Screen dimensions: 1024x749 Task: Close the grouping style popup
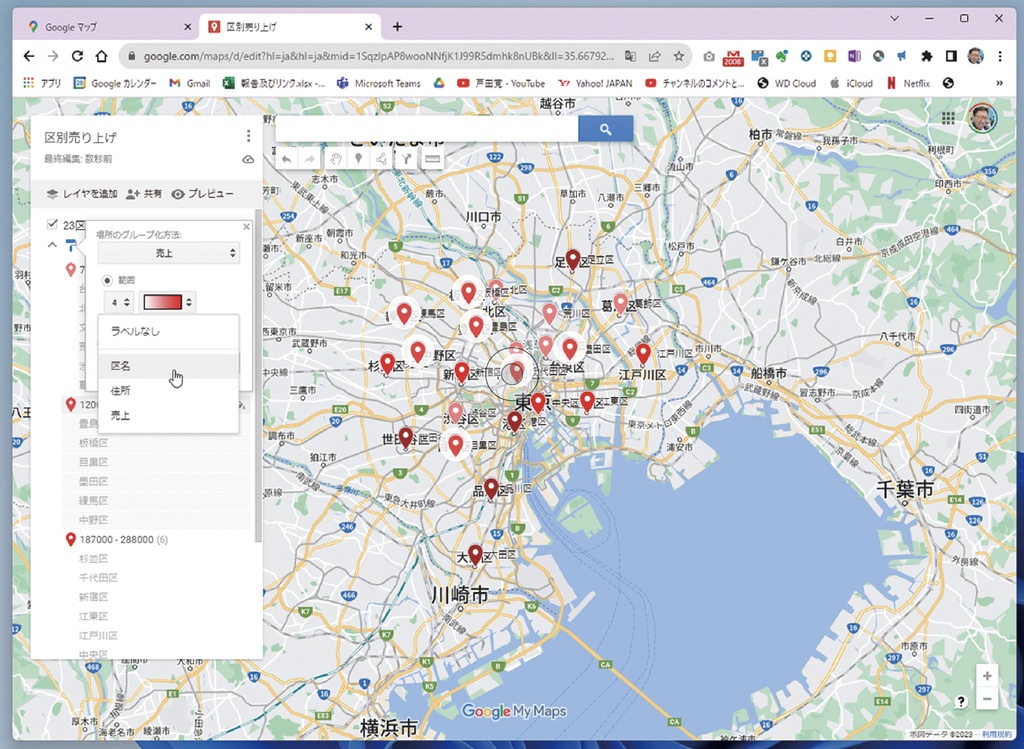pyautogui.click(x=246, y=227)
